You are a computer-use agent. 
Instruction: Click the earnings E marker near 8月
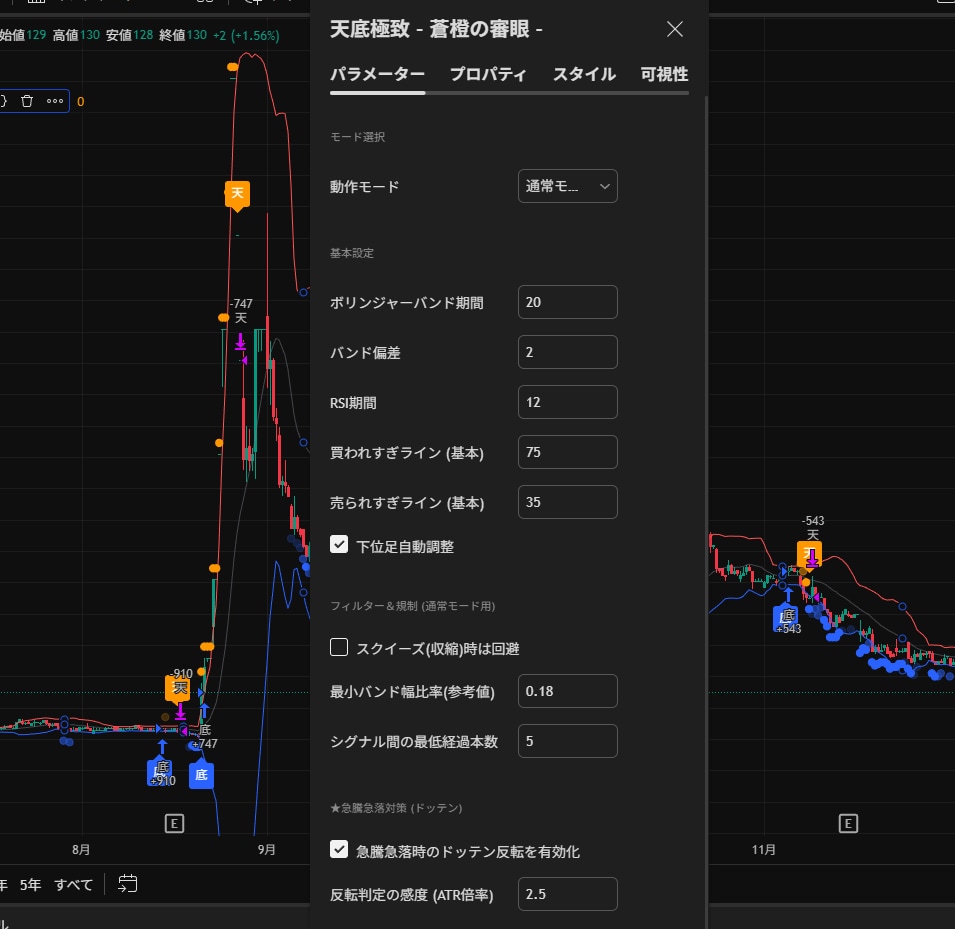(x=174, y=824)
